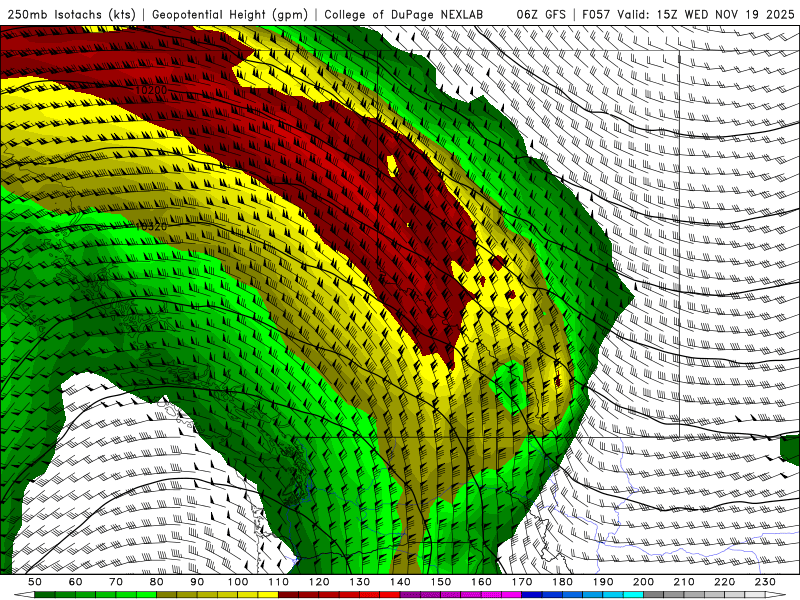Select the cyan 195-200 kt legend swatch
800x600 pixels.
tap(633, 594)
